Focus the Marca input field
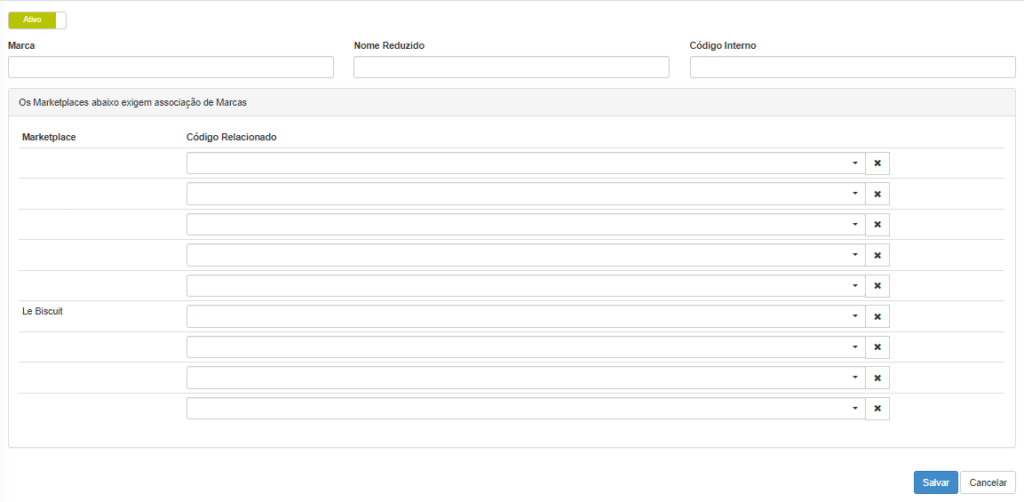 (x=170, y=67)
